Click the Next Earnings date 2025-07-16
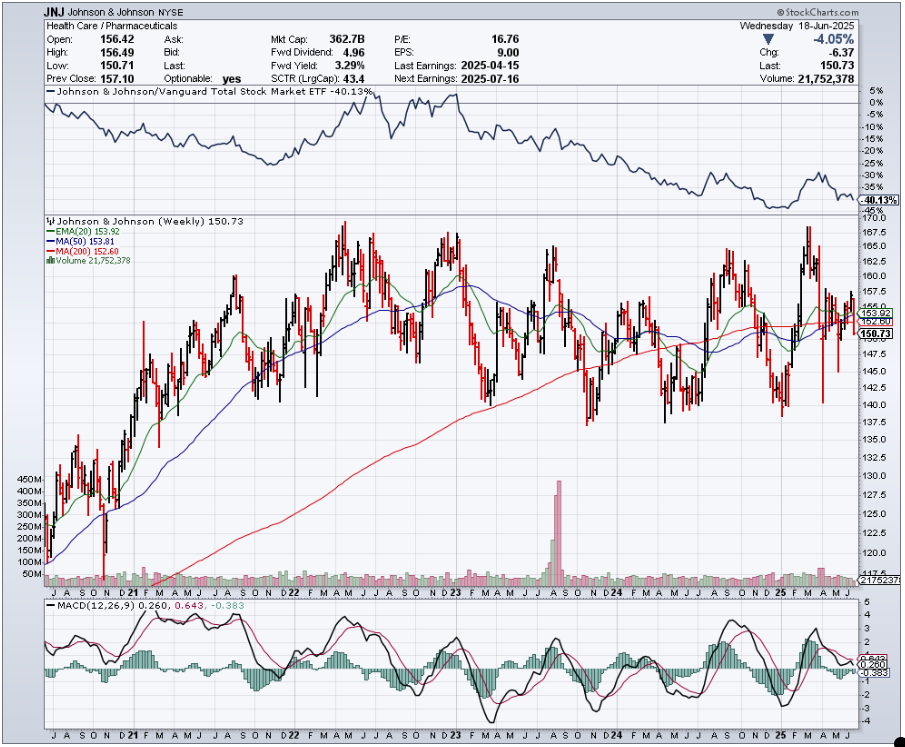The width and height of the screenshot is (905, 747). coord(489,79)
